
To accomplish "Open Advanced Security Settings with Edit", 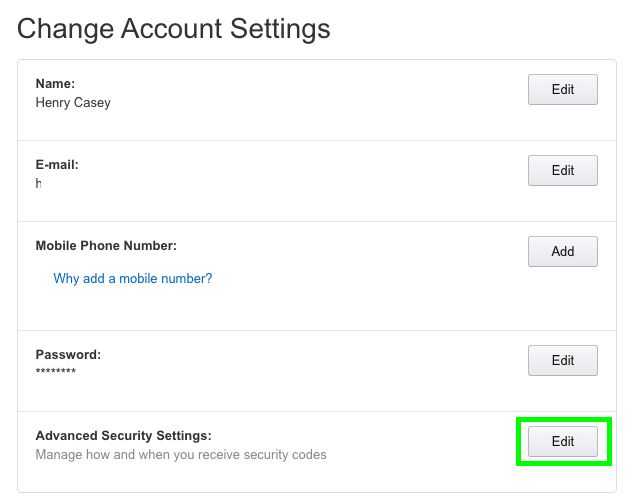I will [x=562, y=441].
